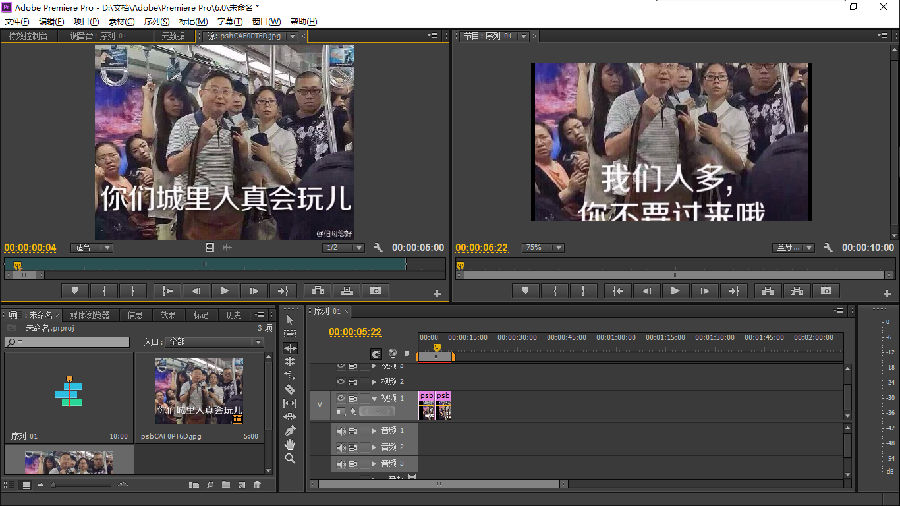
Task: Mute Audio 1 track speaker toggle
Action: (x=340, y=431)
